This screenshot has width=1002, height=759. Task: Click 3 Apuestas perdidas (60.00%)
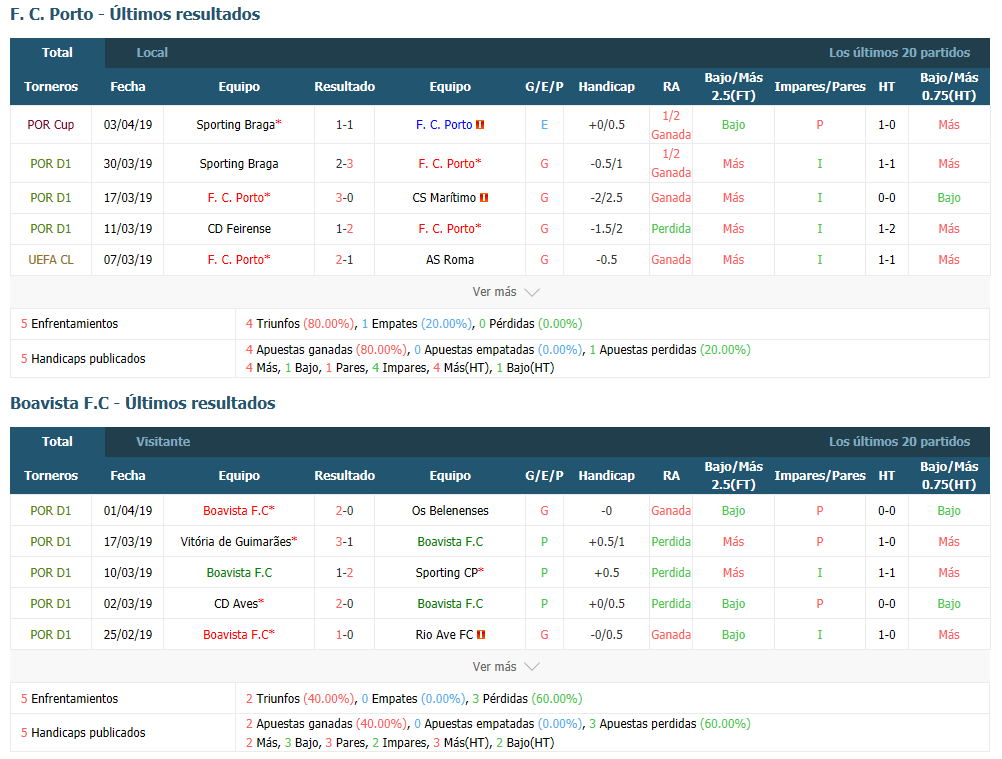point(670,724)
